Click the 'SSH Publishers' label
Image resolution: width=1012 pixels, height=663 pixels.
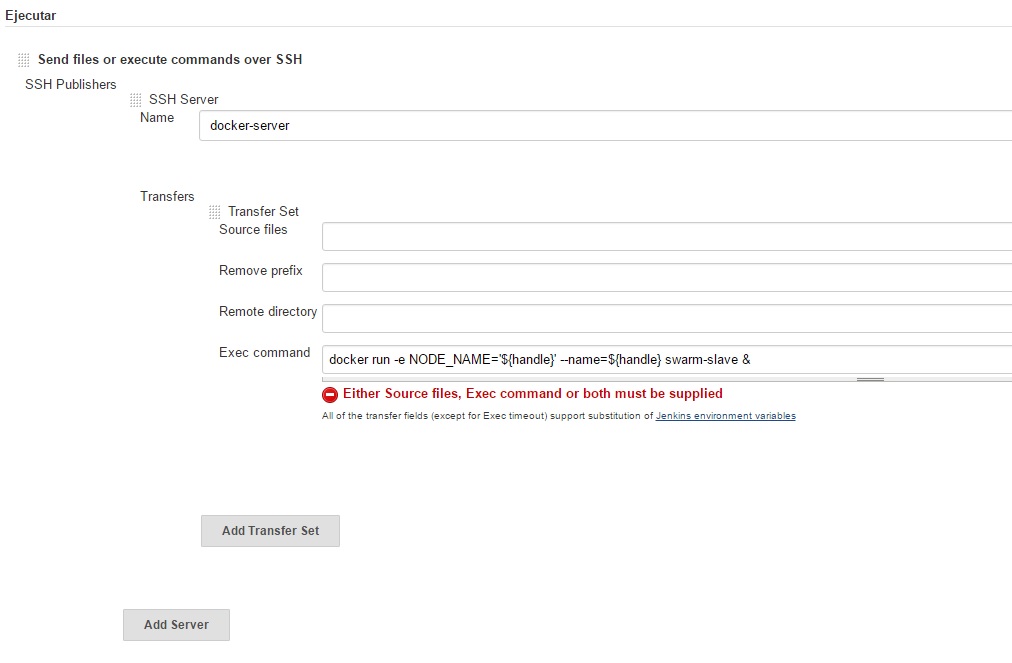pos(70,85)
